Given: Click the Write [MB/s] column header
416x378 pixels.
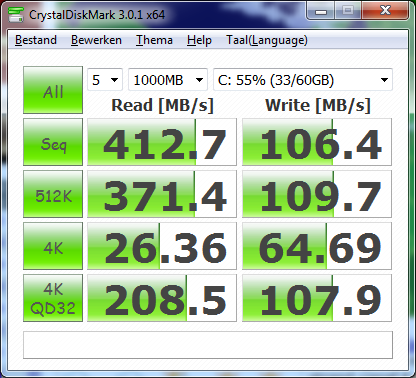Looking at the screenshot, I should click(318, 106).
